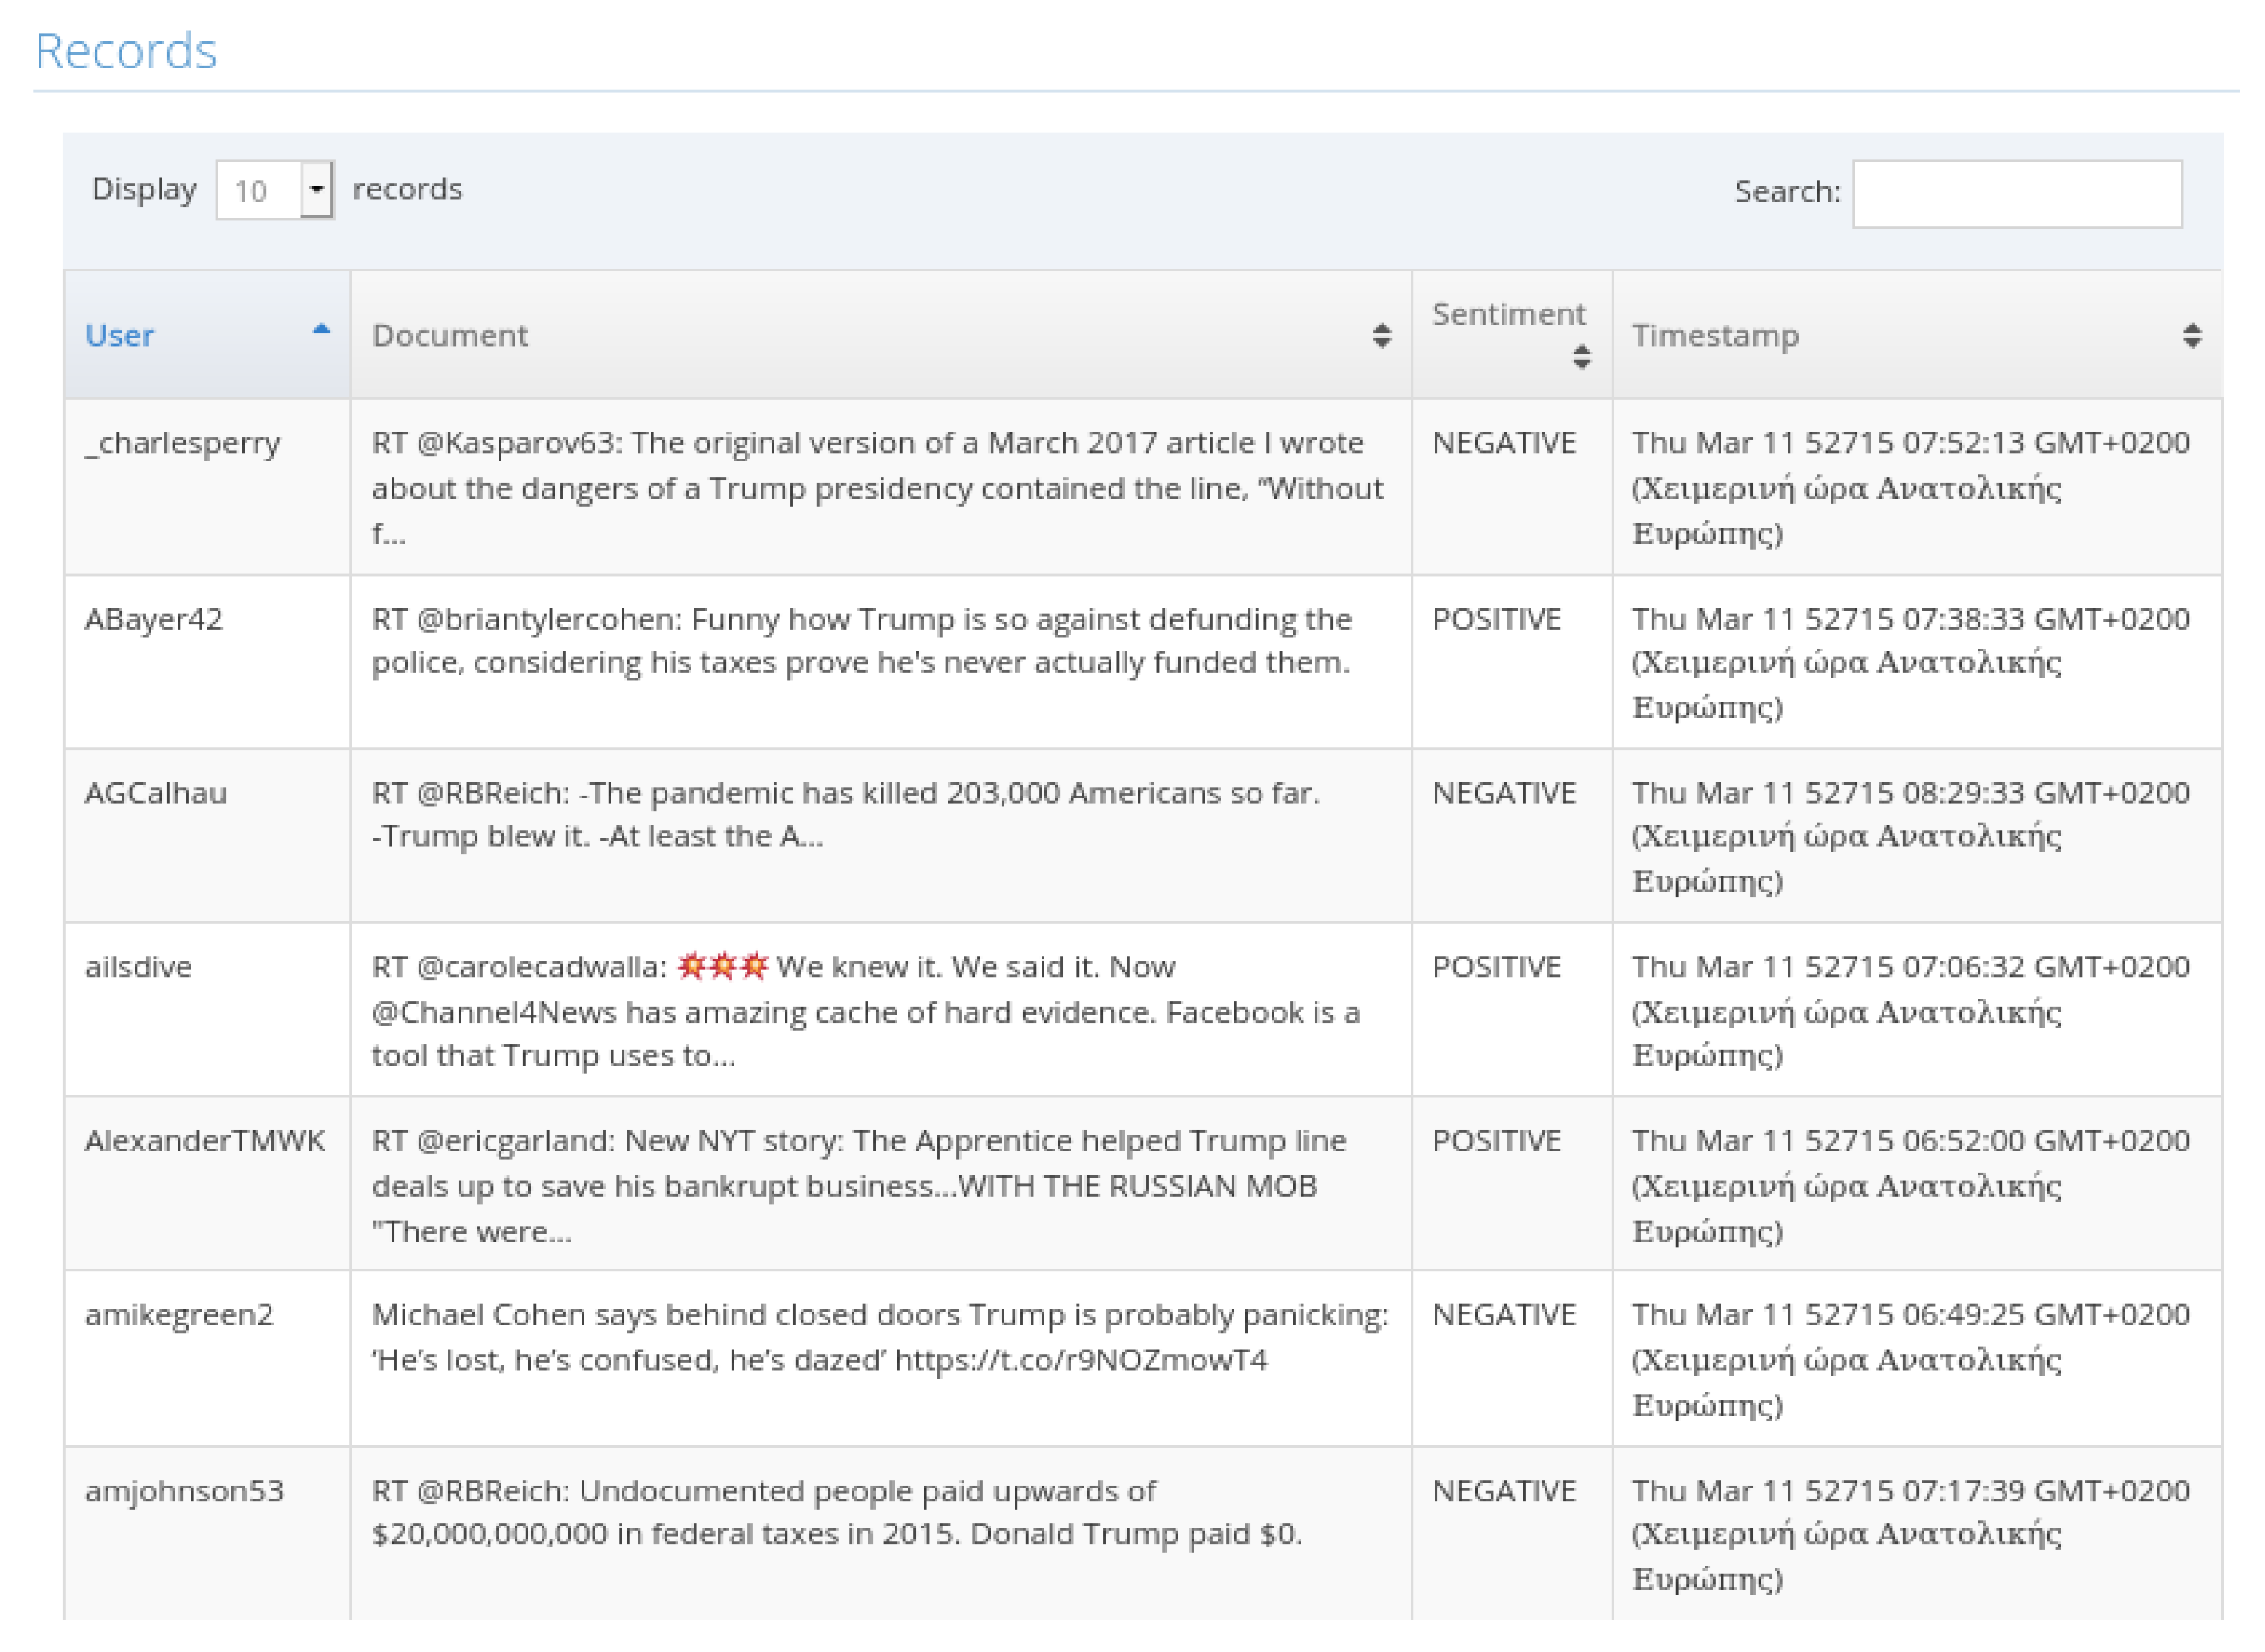Click the Document column sort arrows icon
This screenshot has width=2265, height=1652.
[x=1382, y=335]
